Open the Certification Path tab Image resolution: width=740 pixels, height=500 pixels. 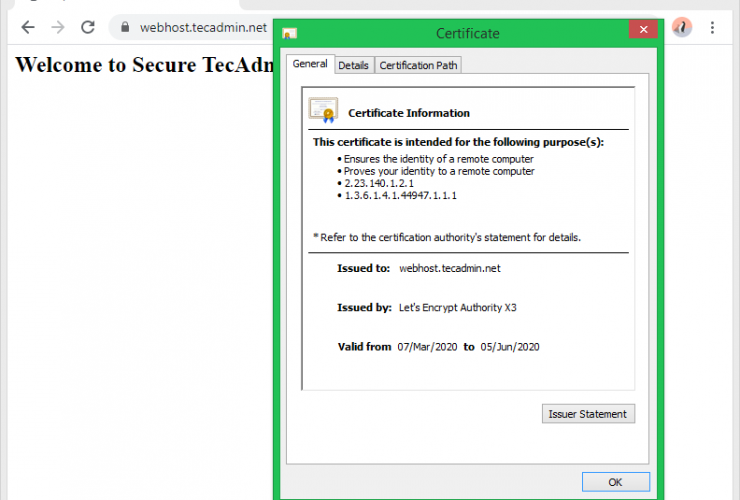[419, 65]
